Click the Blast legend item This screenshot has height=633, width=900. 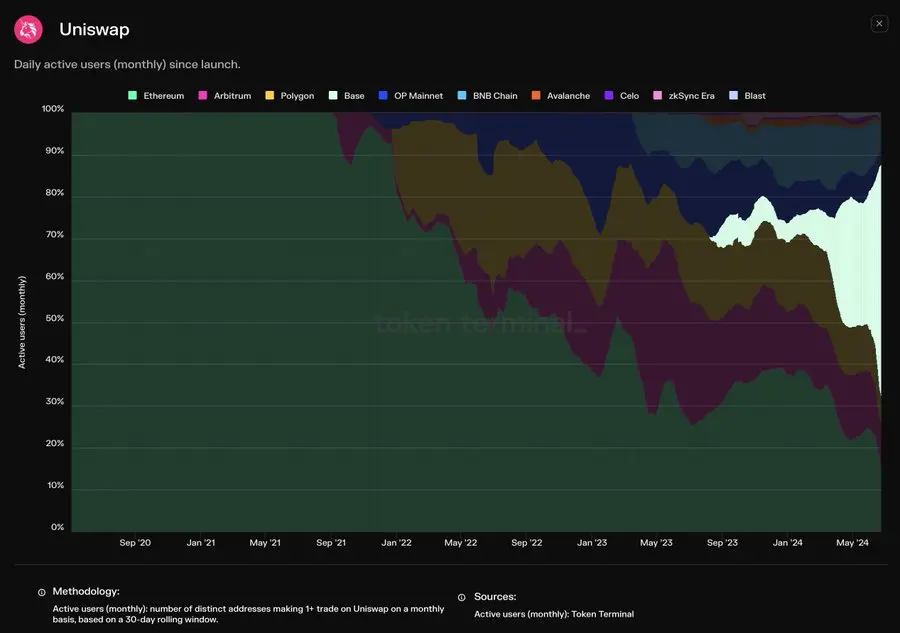click(x=747, y=96)
